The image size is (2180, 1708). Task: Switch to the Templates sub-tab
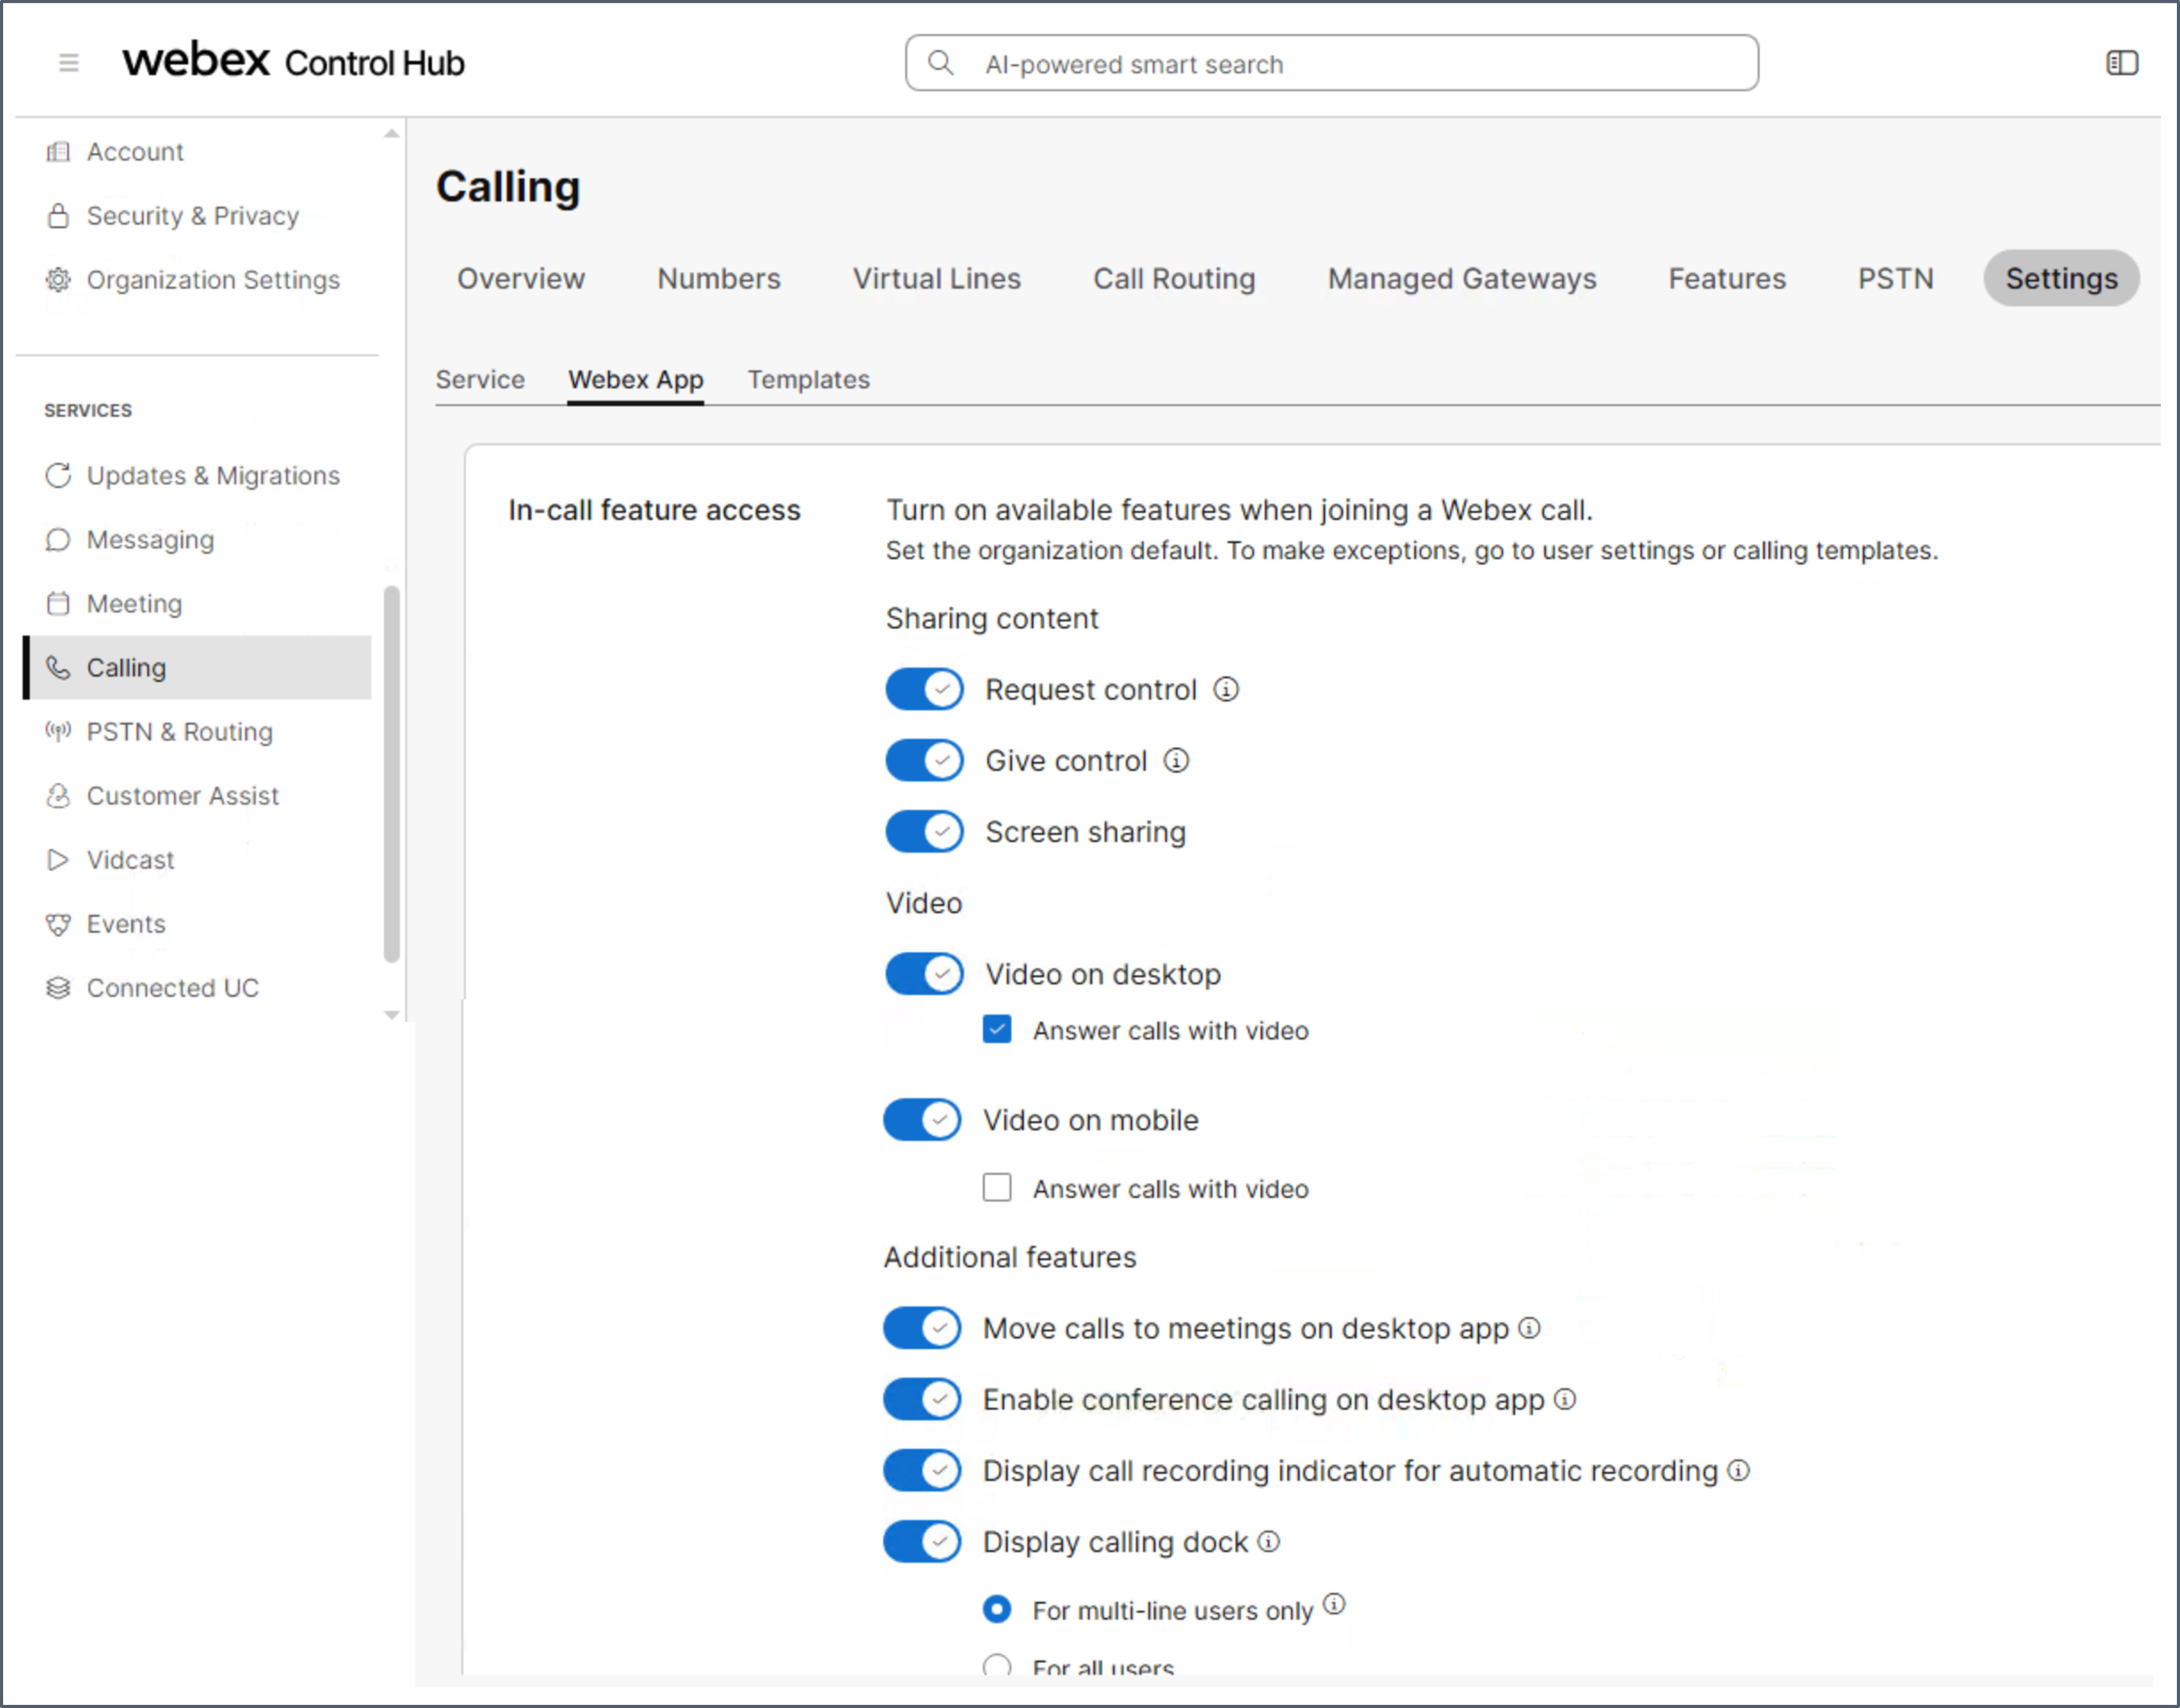tap(808, 380)
